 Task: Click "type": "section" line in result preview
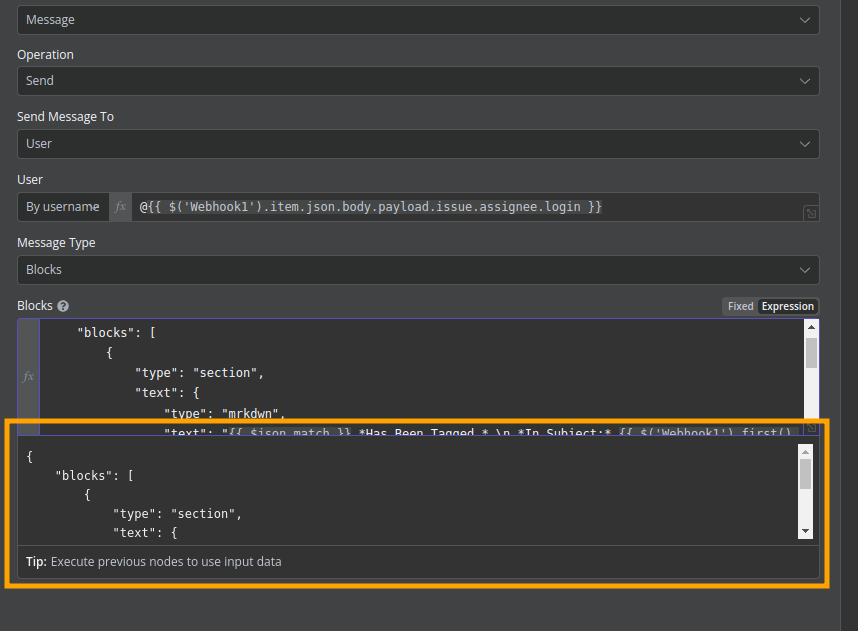coord(177,514)
